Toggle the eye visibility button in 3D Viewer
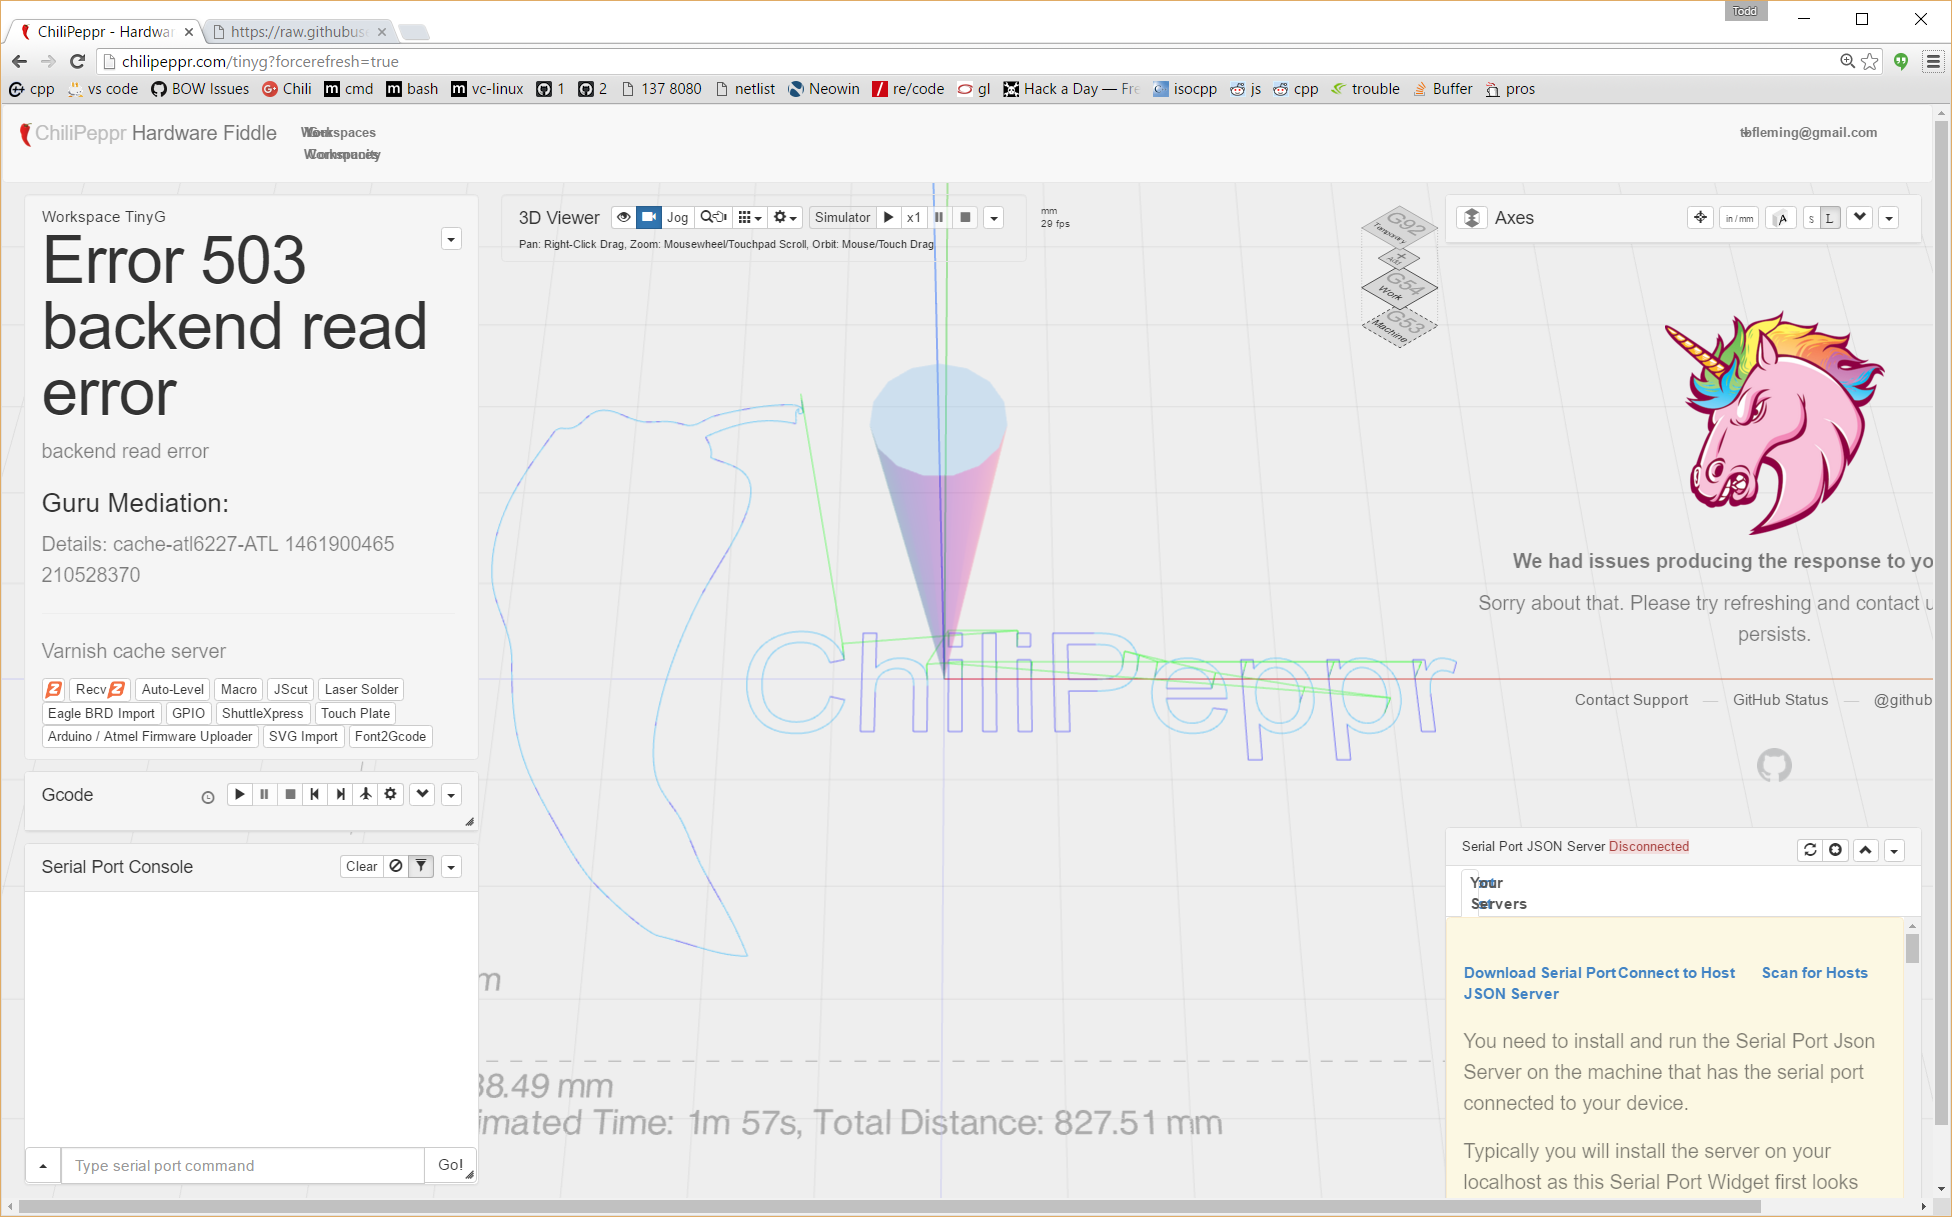Viewport: 1952px width, 1217px height. 623,218
